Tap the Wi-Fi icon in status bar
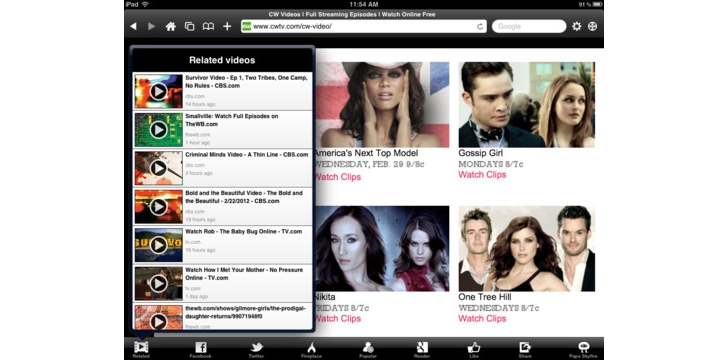Image resolution: width=728 pixels, height=360 pixels. [145, 4]
